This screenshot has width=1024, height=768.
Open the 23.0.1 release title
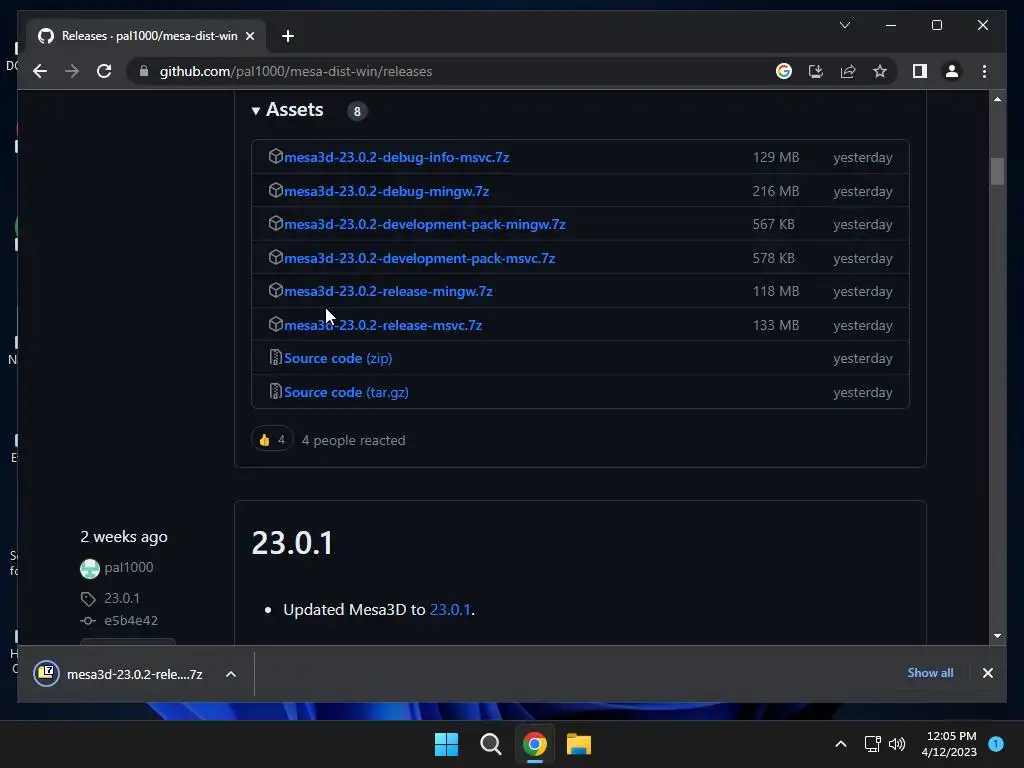click(292, 543)
